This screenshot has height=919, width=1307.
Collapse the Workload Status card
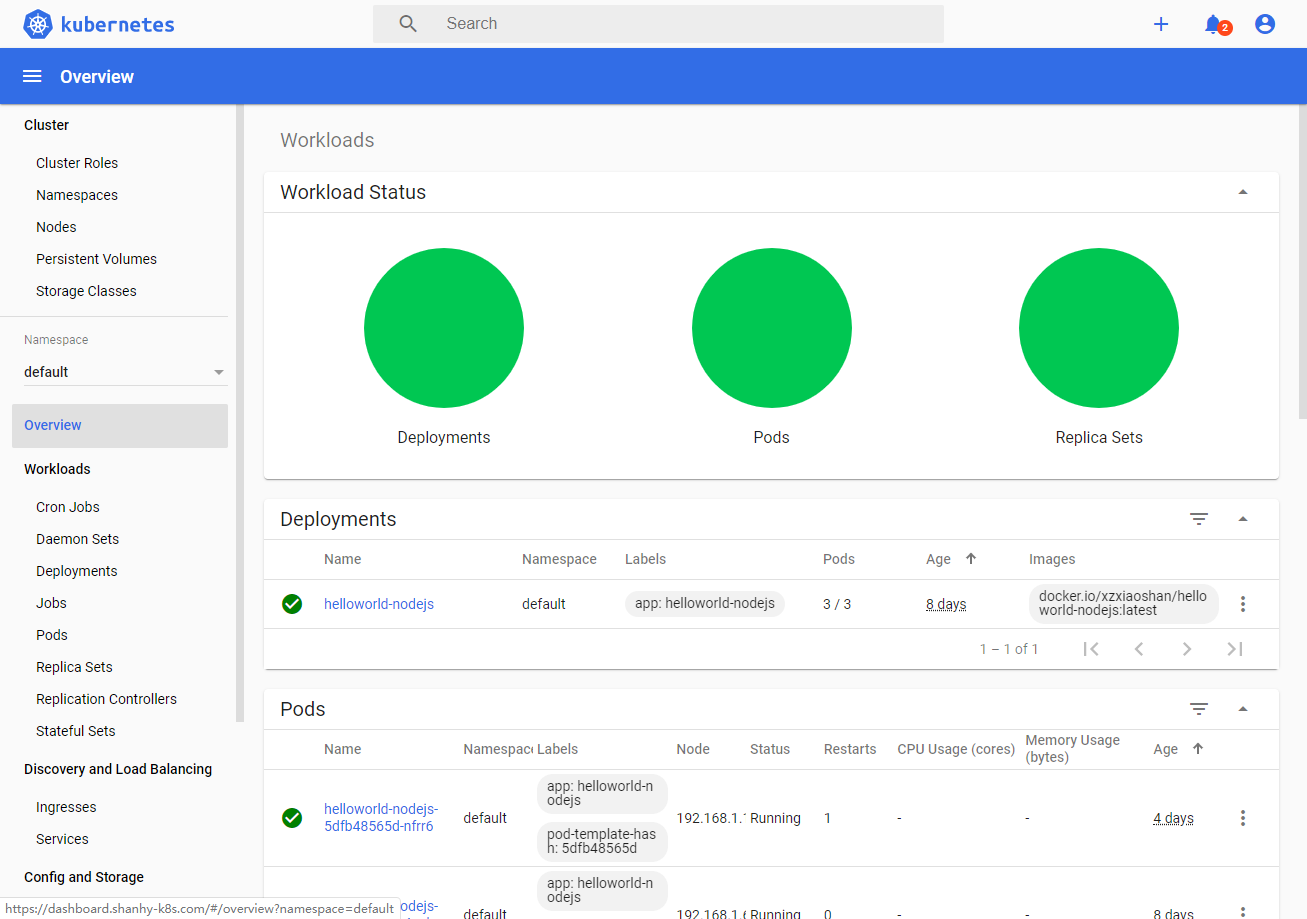click(x=1243, y=192)
